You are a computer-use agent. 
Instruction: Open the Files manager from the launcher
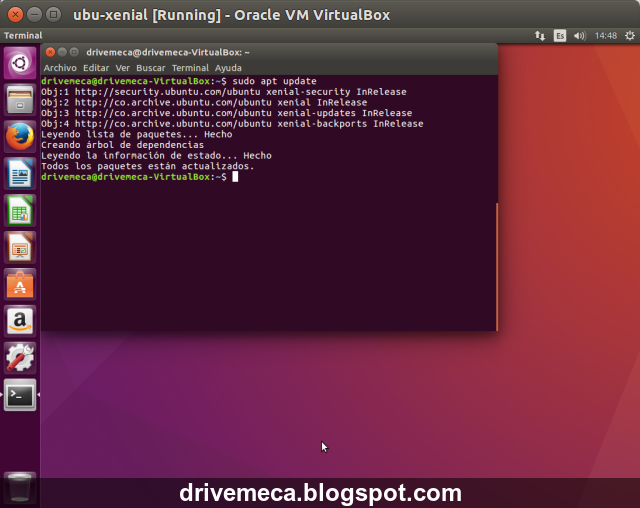pyautogui.click(x=20, y=100)
